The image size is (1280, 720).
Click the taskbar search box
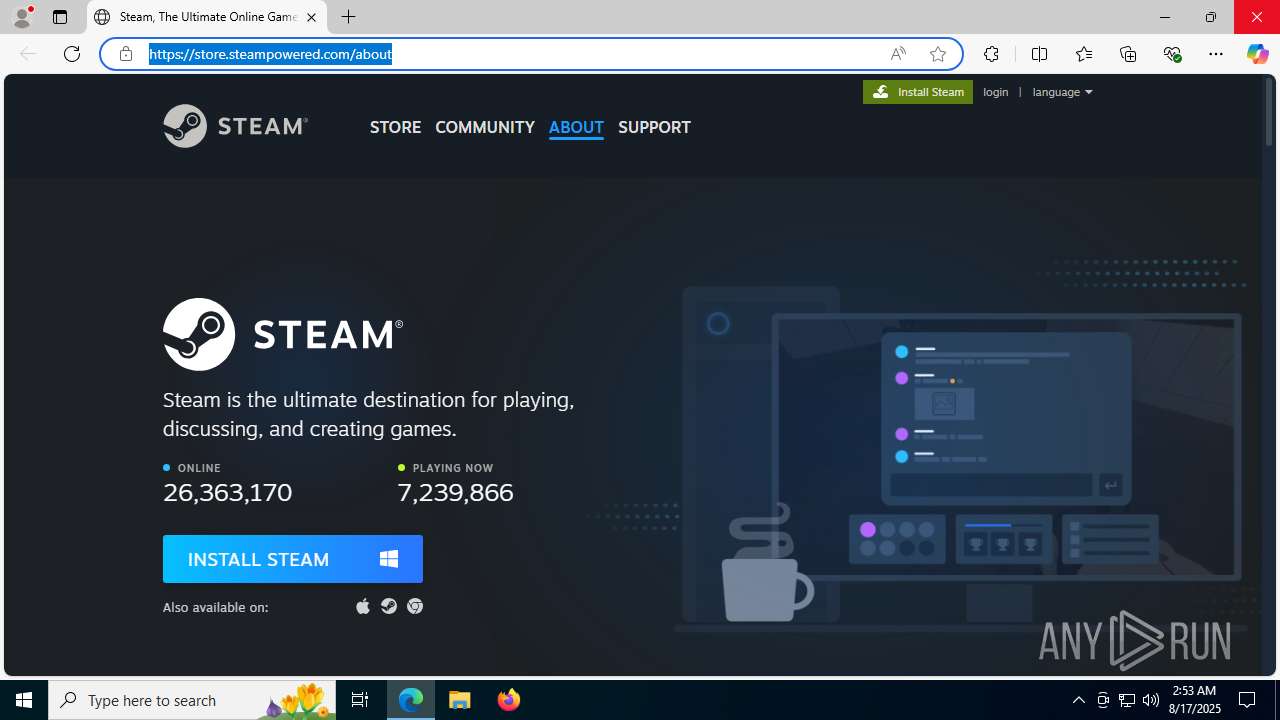(x=192, y=700)
